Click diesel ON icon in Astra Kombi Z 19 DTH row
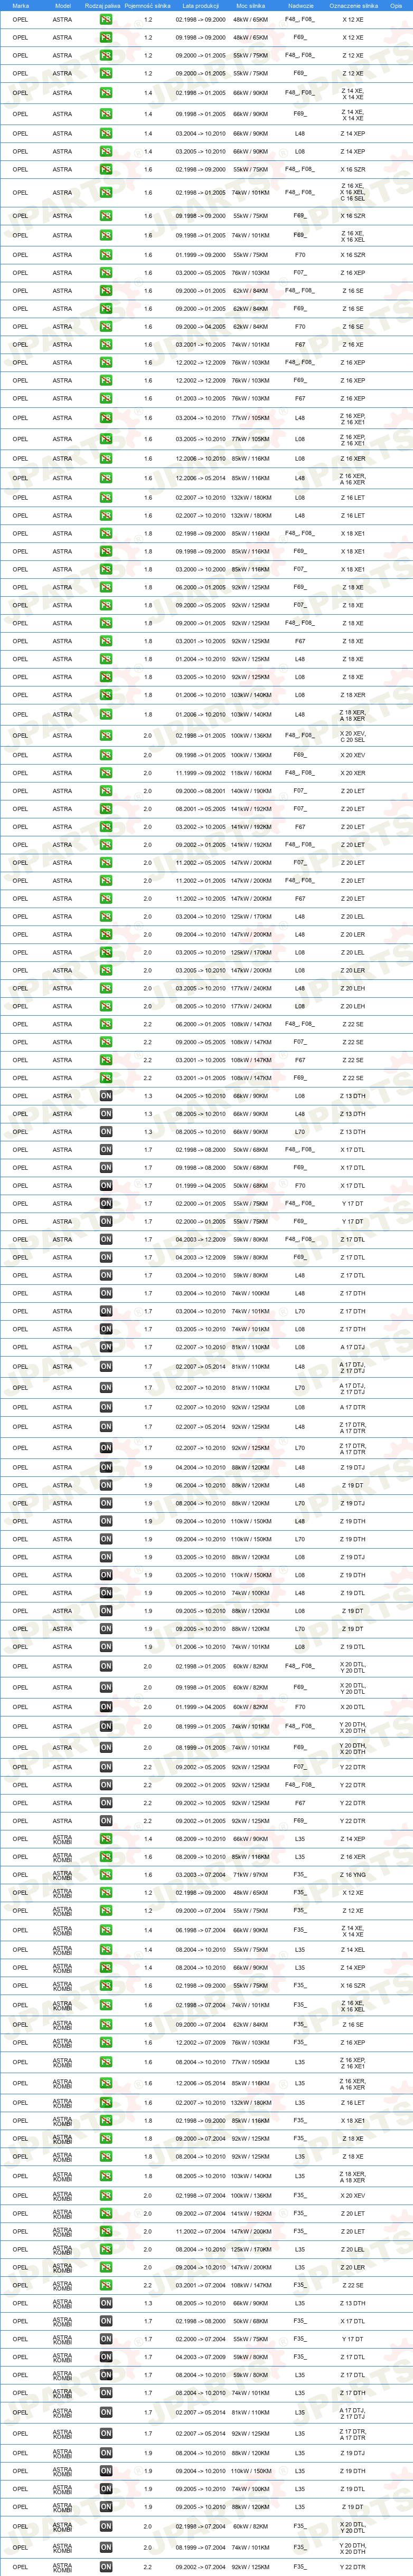 [105, 2471]
